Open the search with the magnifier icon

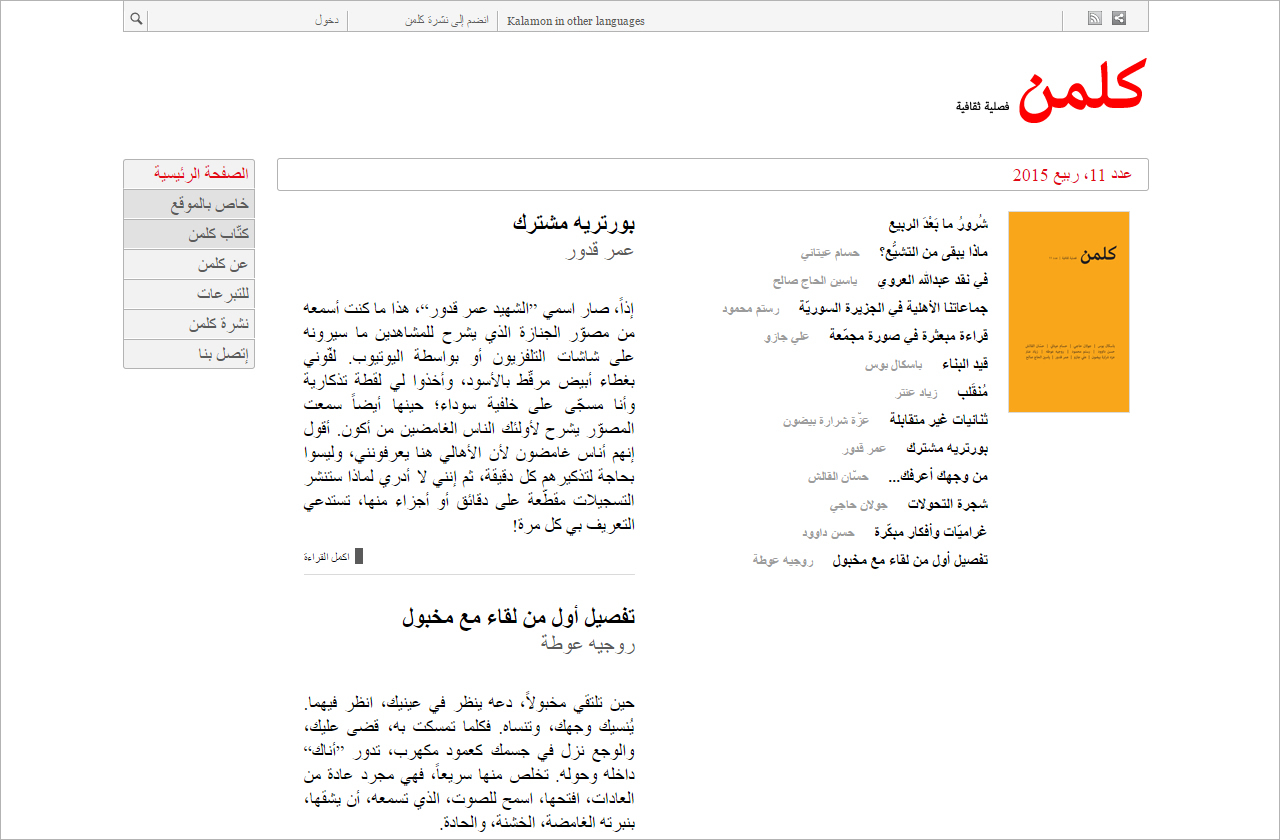[135, 17]
